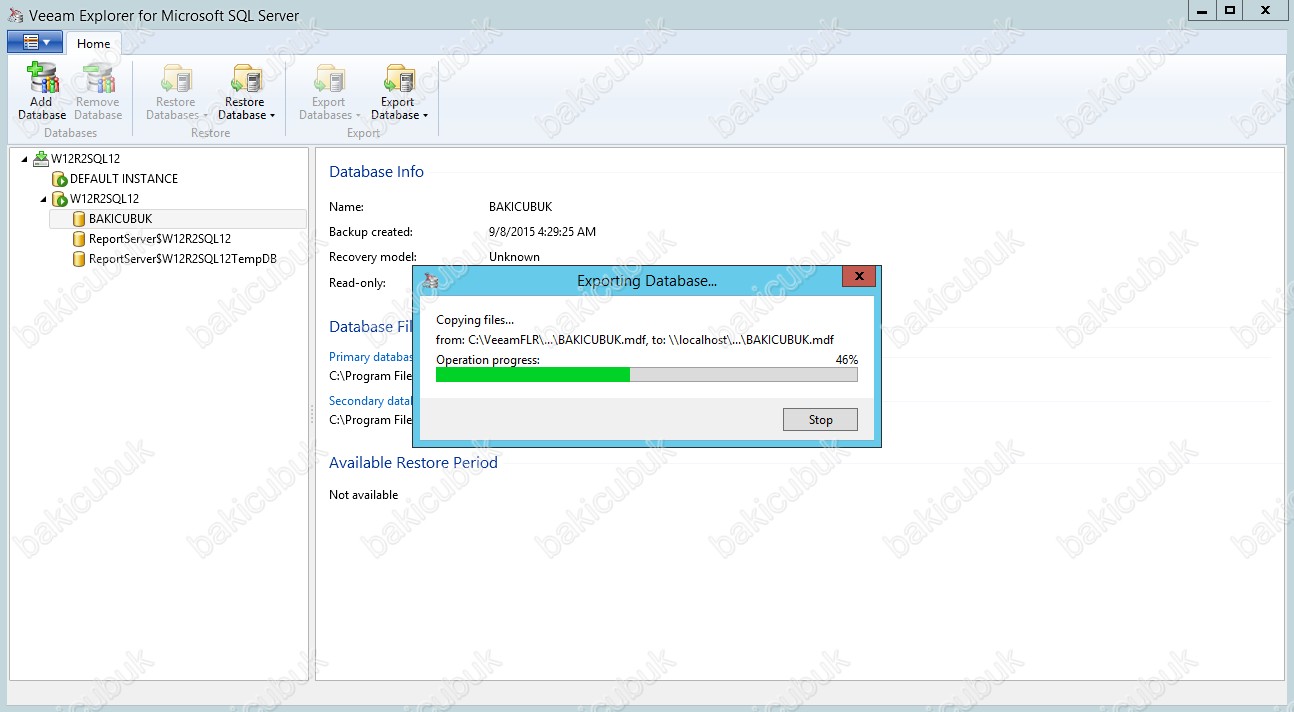This screenshot has height=712, width=1294.
Task: Click the BAKICUBUK value beside Name
Action: click(x=520, y=207)
